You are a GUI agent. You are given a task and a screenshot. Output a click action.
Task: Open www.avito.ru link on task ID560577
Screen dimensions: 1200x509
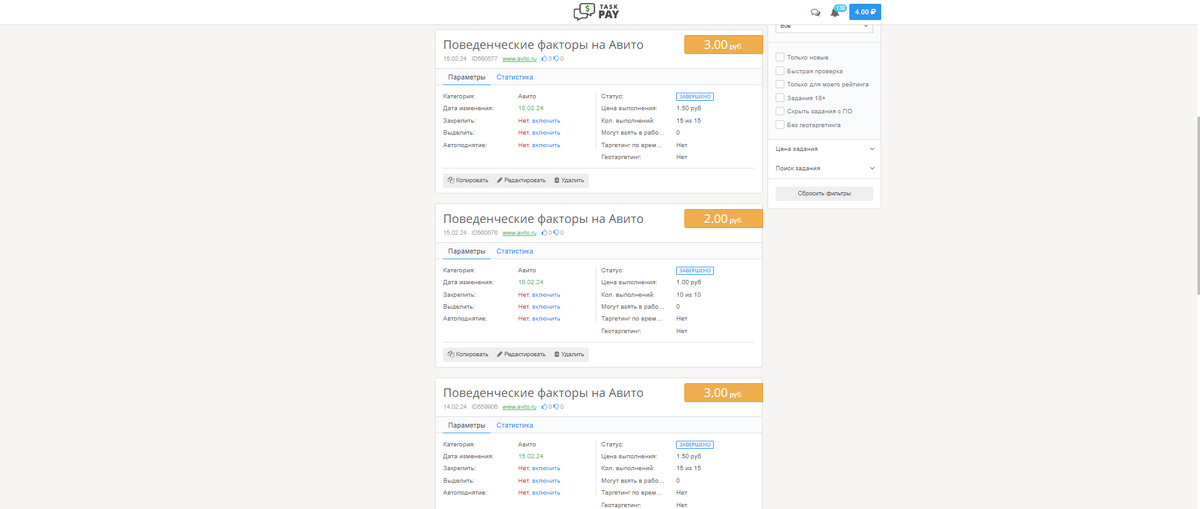pyautogui.click(x=519, y=59)
